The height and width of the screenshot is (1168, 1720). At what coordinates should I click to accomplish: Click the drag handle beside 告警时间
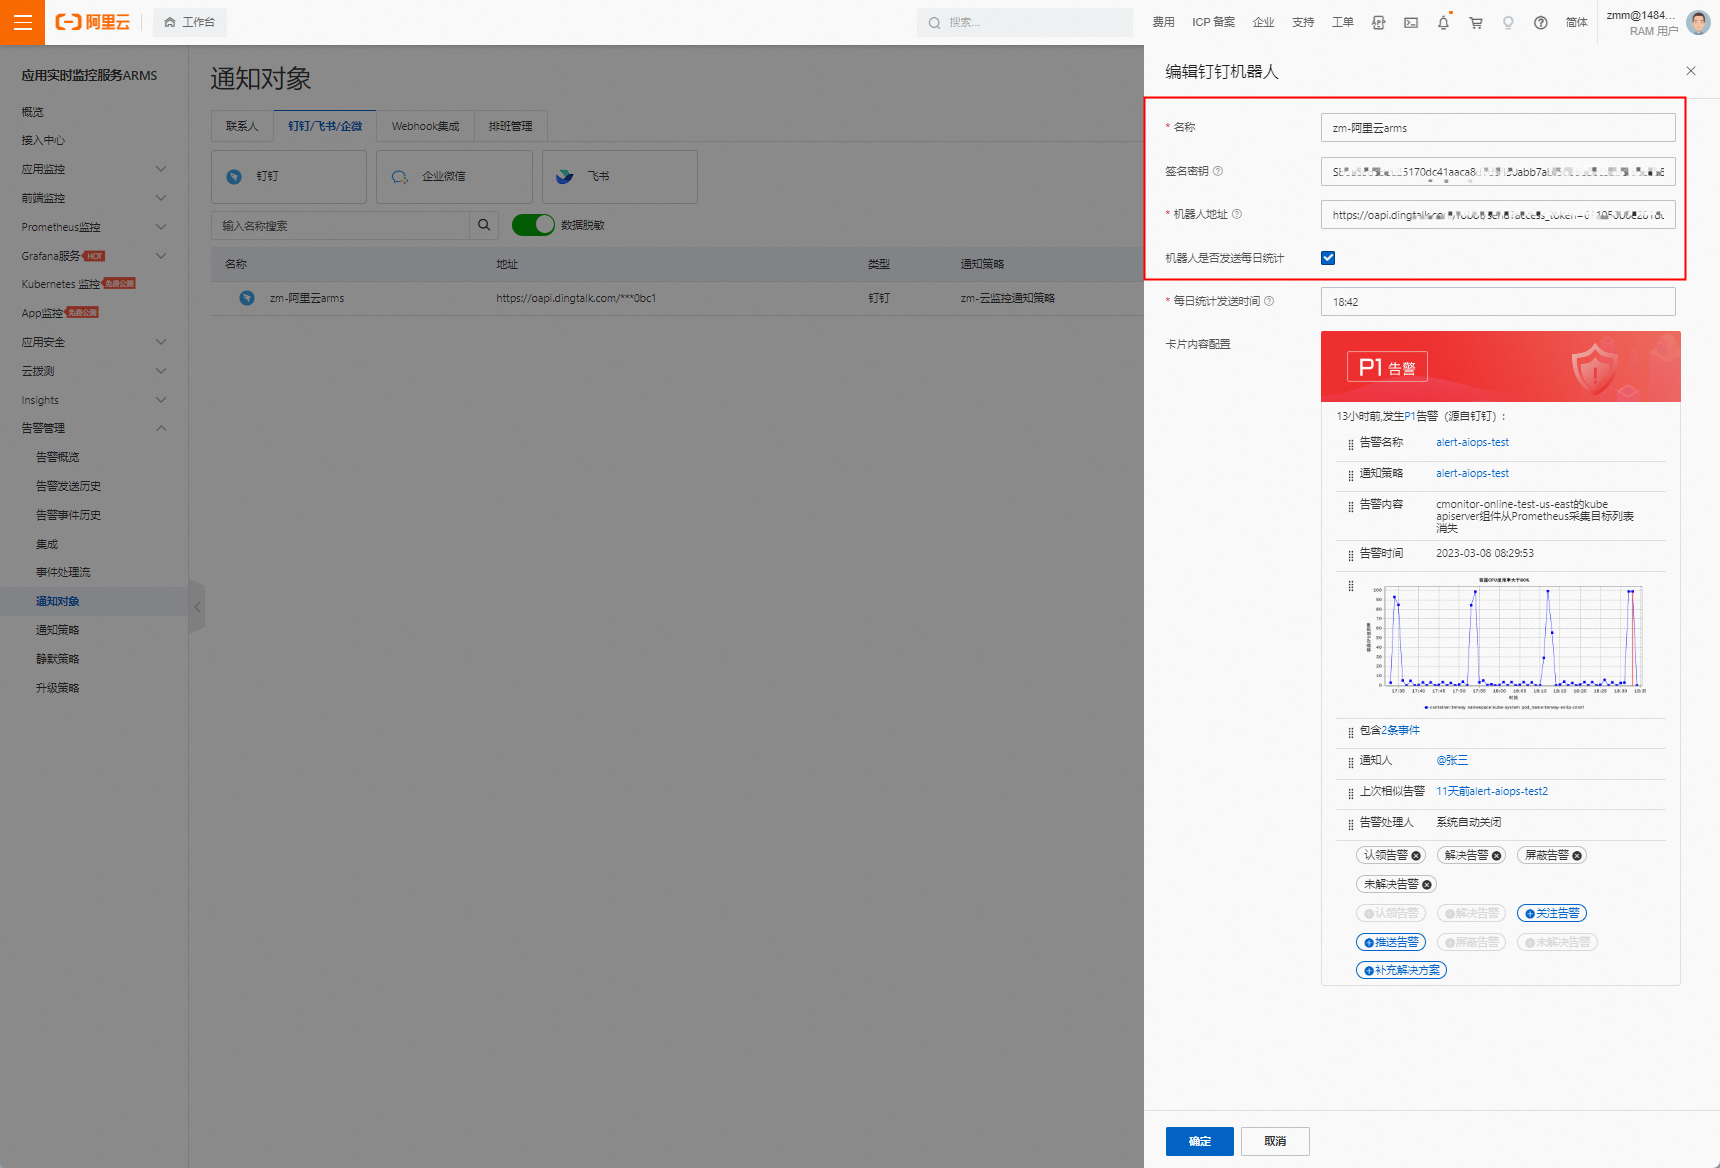1351,555
